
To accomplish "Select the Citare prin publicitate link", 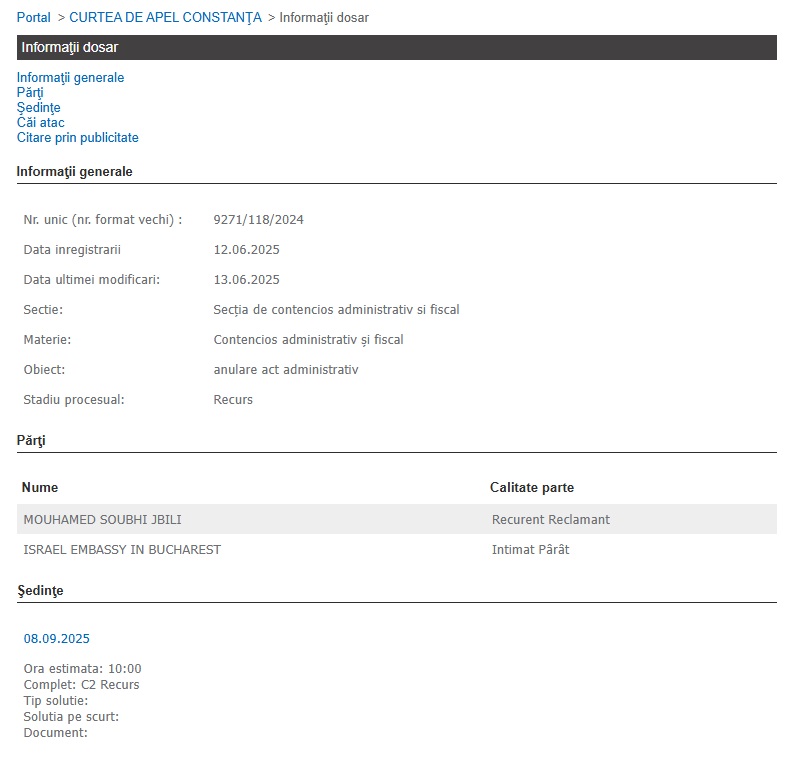I will tap(77, 137).
